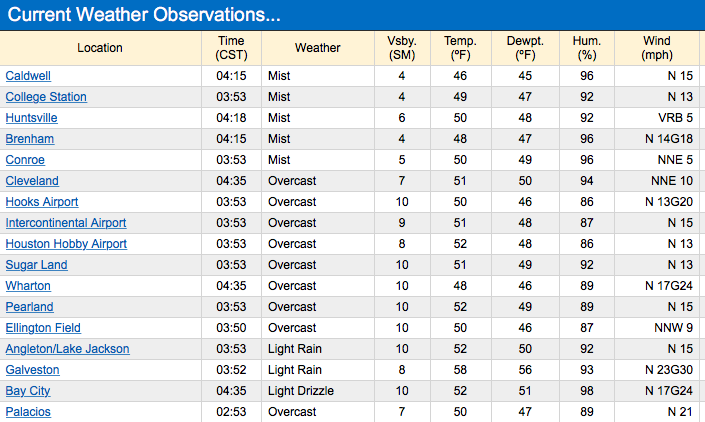Screen dimensions: 705x422
Task: Open the Bay City link
Action: [x=28, y=391]
